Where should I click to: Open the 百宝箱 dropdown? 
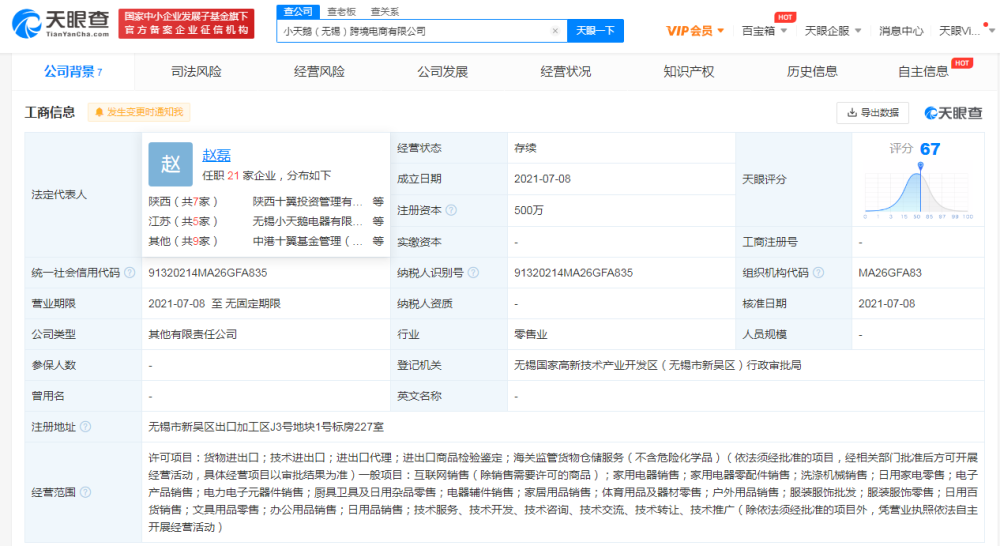click(765, 31)
